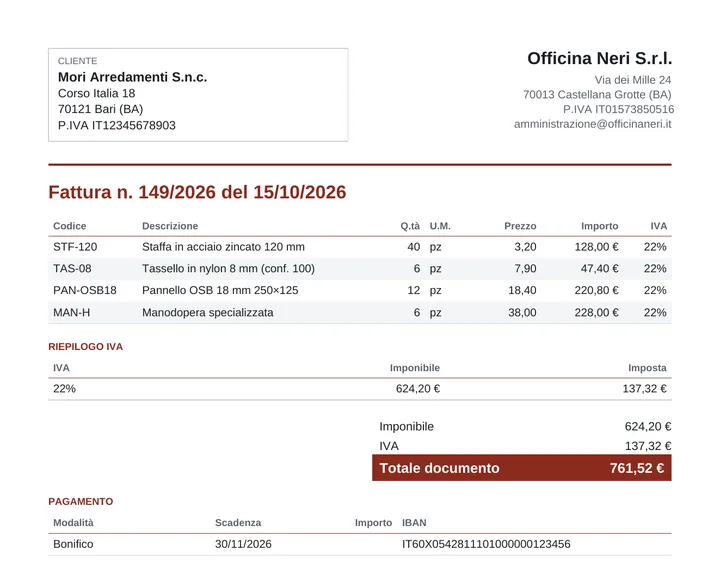
Task: Click 70121 Bari (BA)
Action: pos(101,109)
